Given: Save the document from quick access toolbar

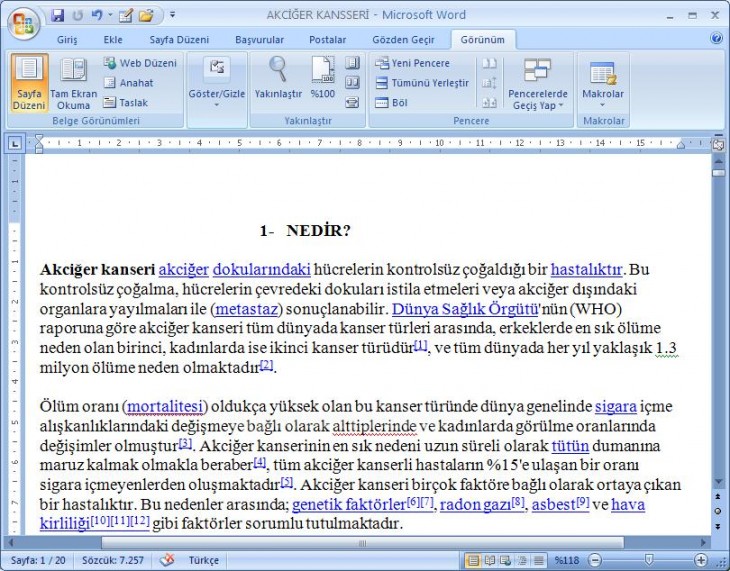Looking at the screenshot, I should click(x=58, y=15).
